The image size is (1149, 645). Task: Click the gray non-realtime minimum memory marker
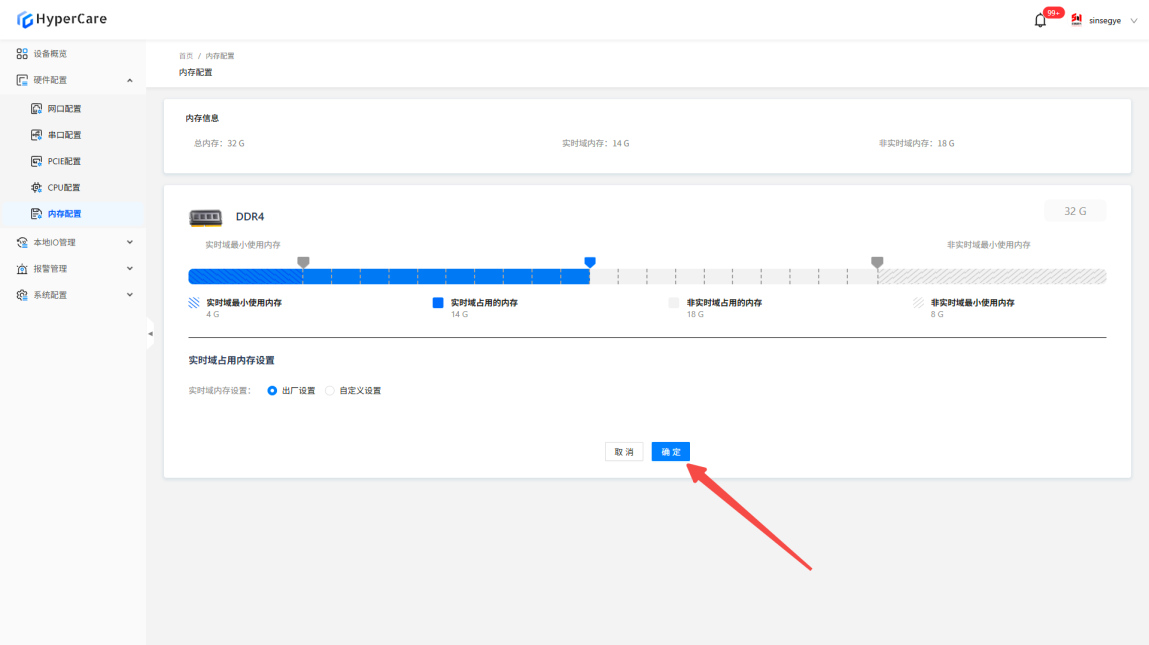(x=877, y=262)
